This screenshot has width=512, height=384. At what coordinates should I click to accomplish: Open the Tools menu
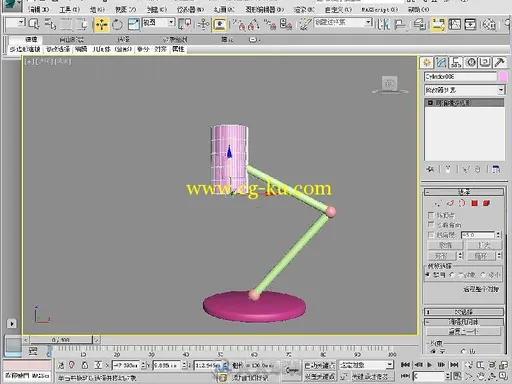tap(69, 10)
